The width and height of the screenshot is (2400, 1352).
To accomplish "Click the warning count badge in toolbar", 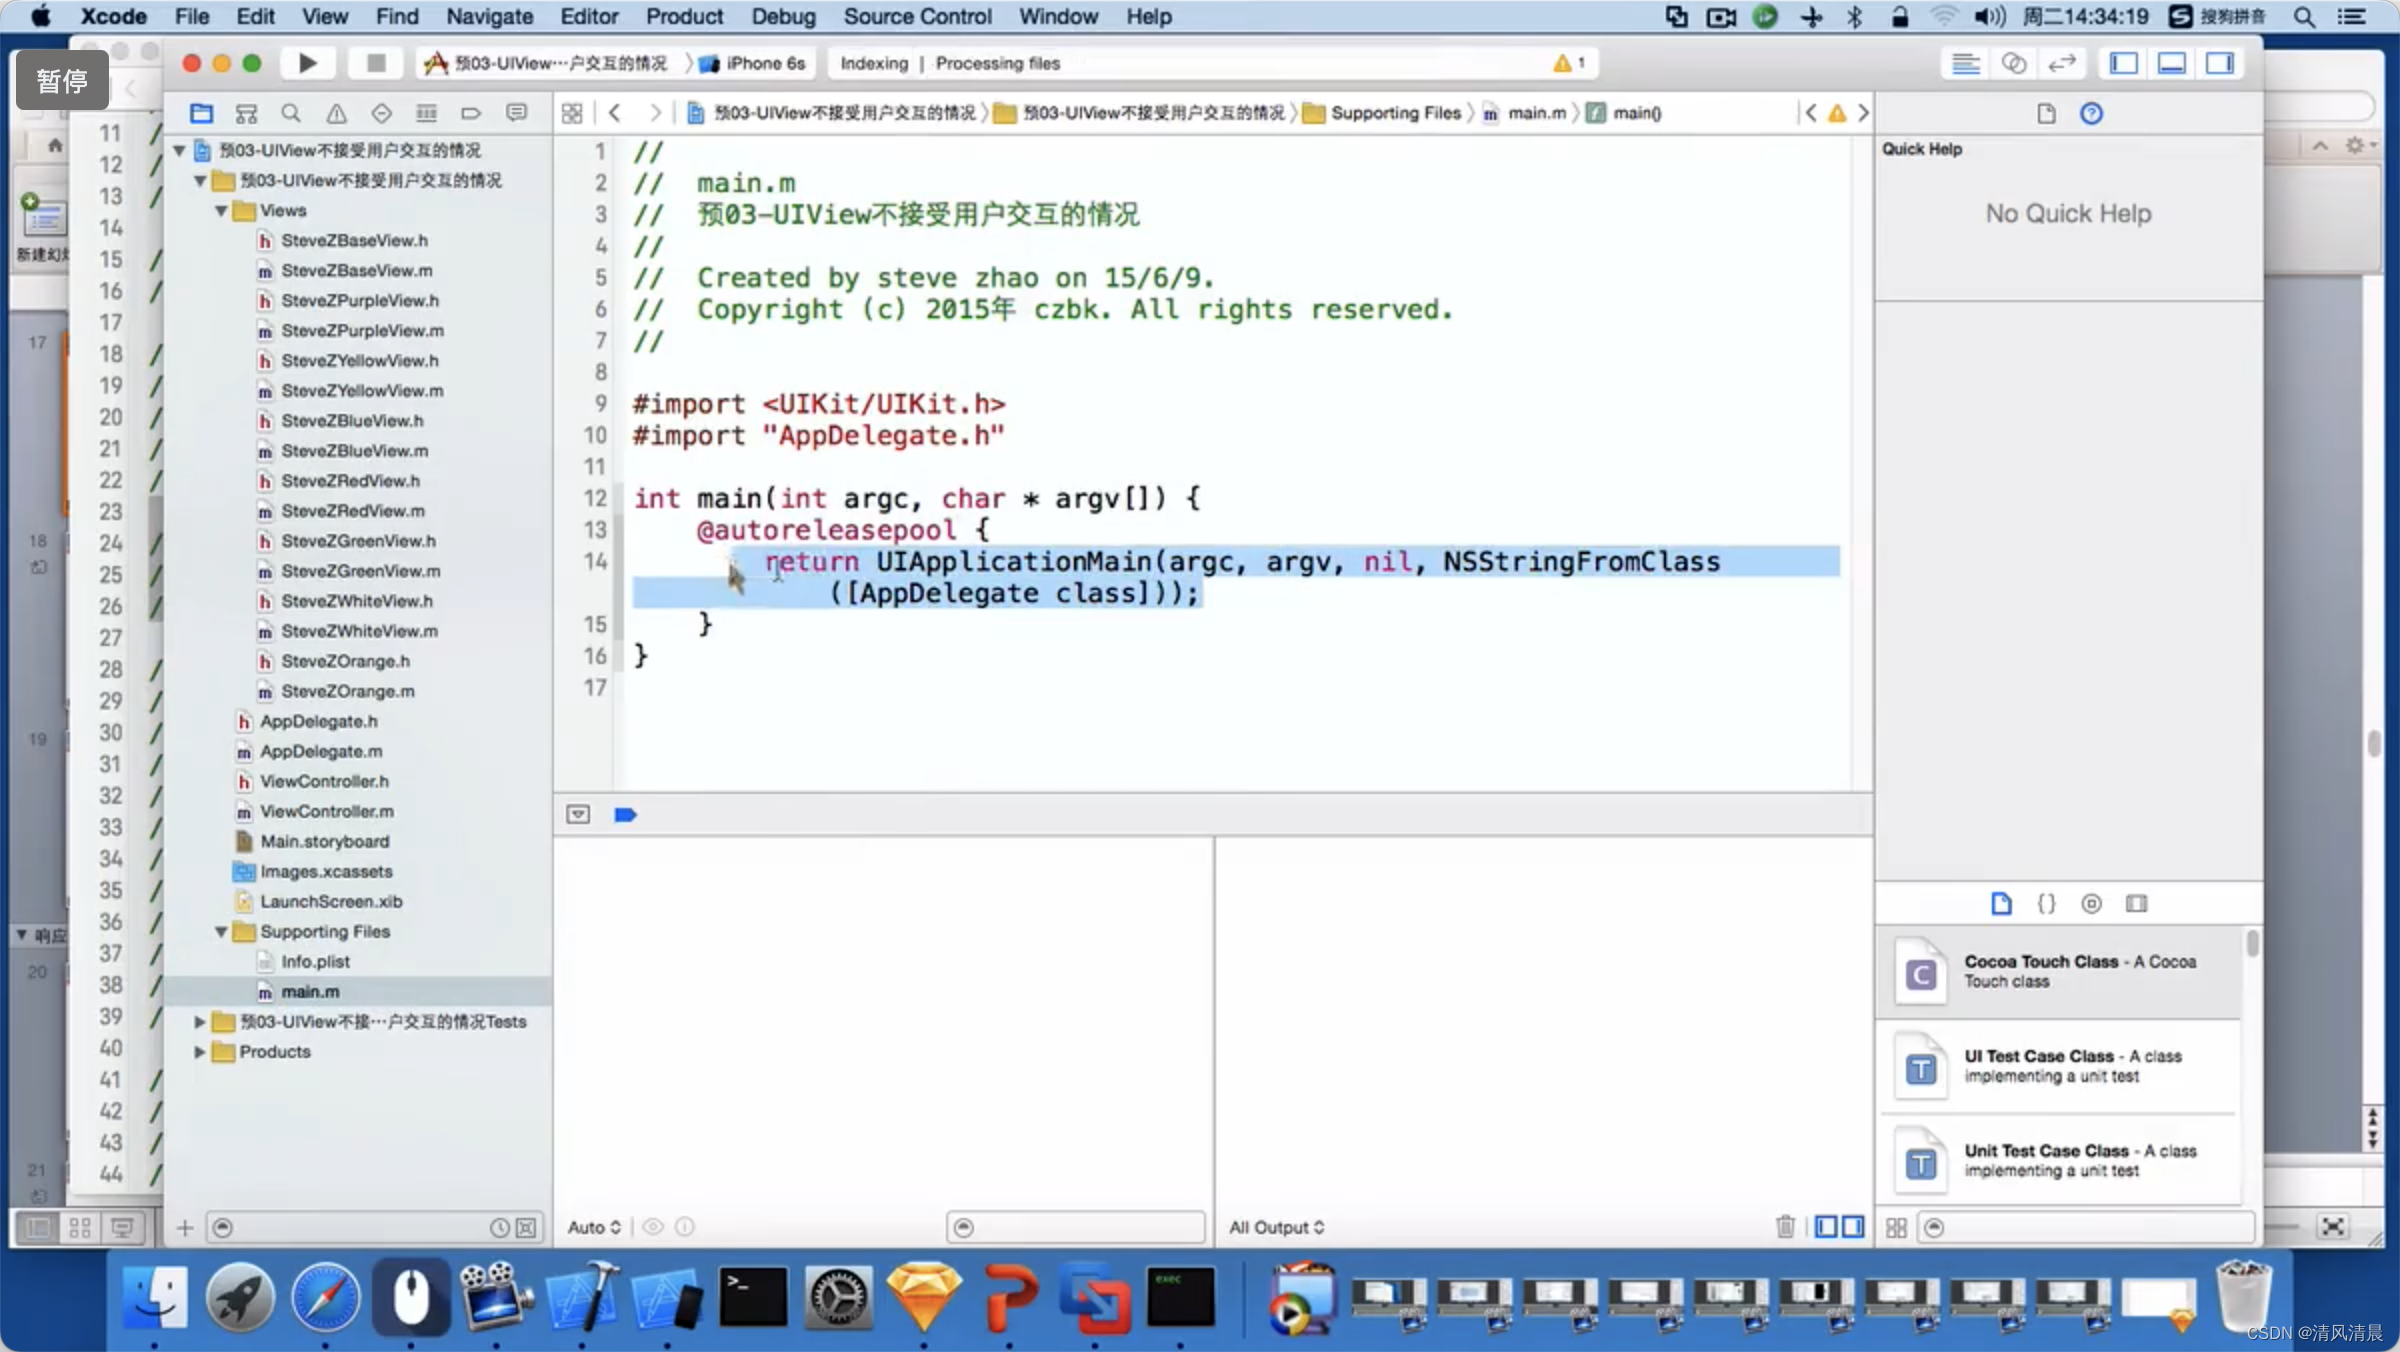I will 1568,63.
